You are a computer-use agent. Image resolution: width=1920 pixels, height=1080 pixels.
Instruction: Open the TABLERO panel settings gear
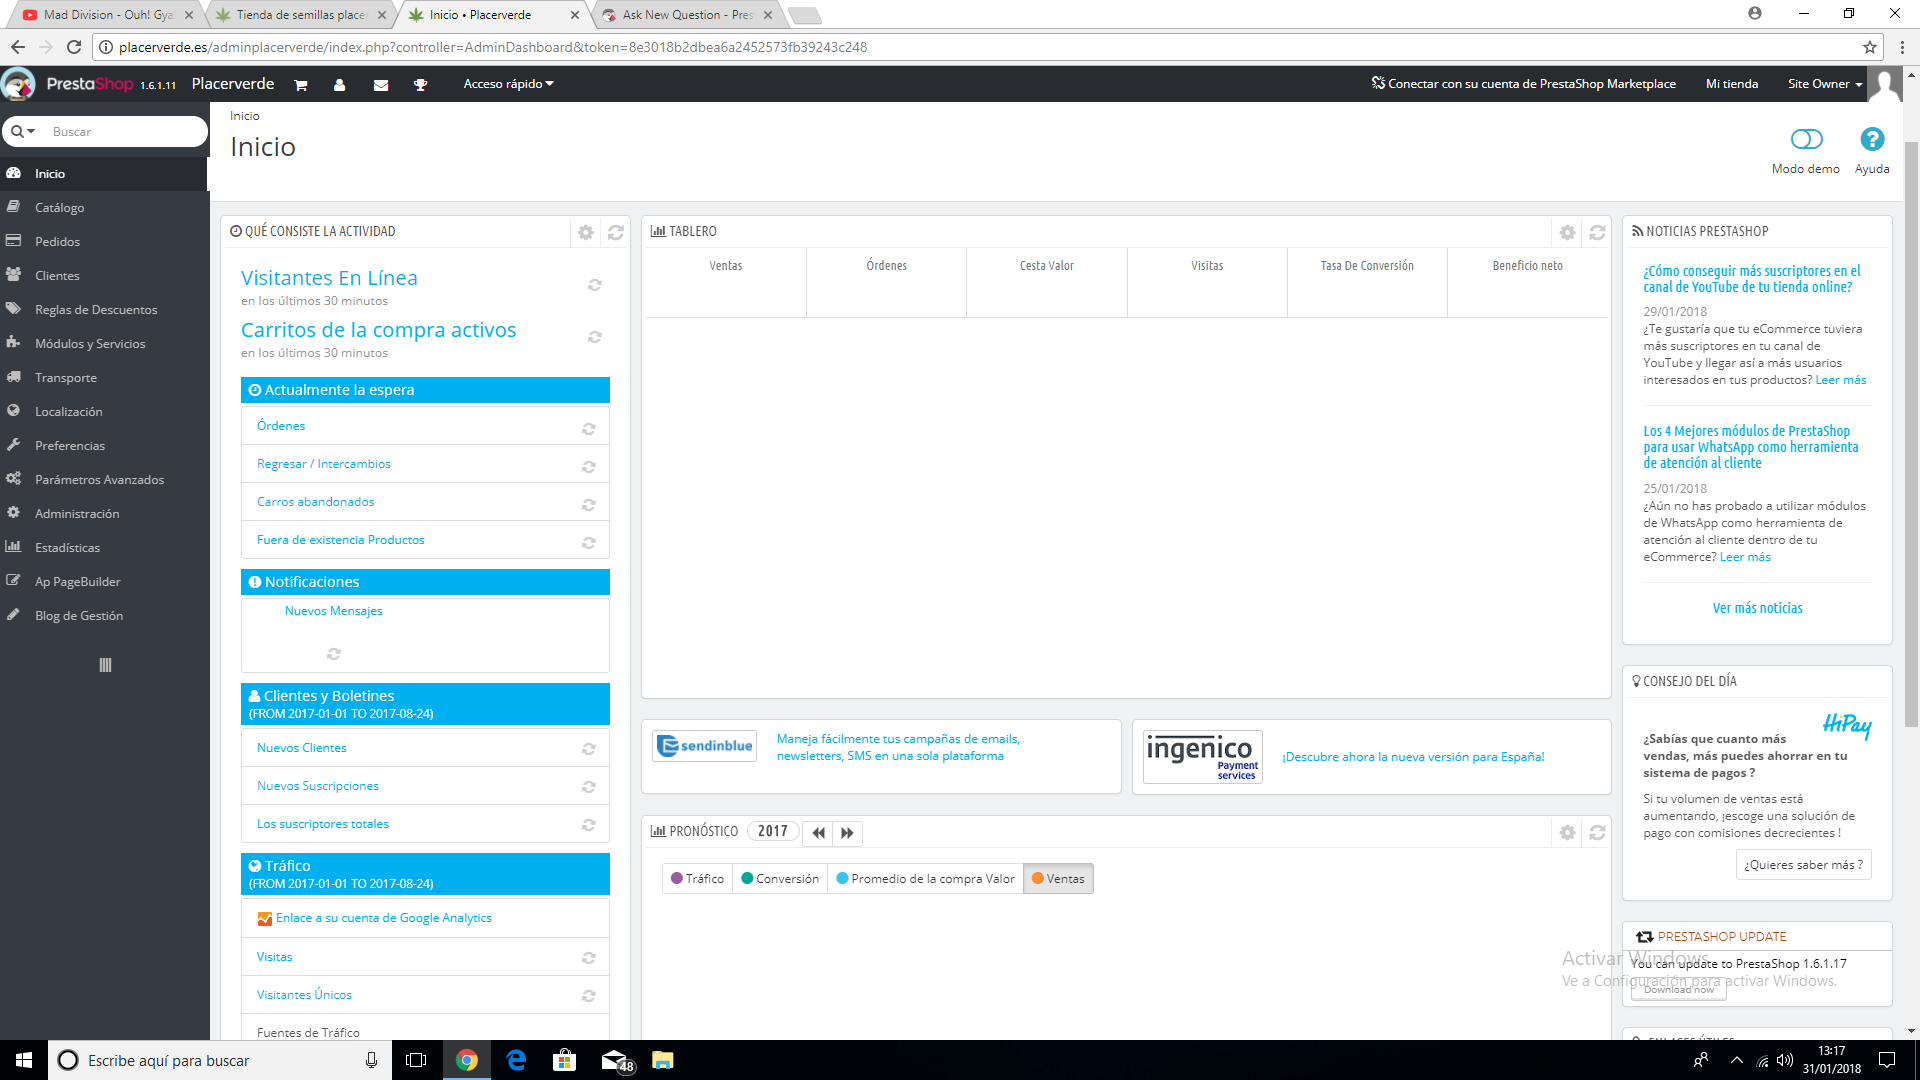pos(1567,232)
